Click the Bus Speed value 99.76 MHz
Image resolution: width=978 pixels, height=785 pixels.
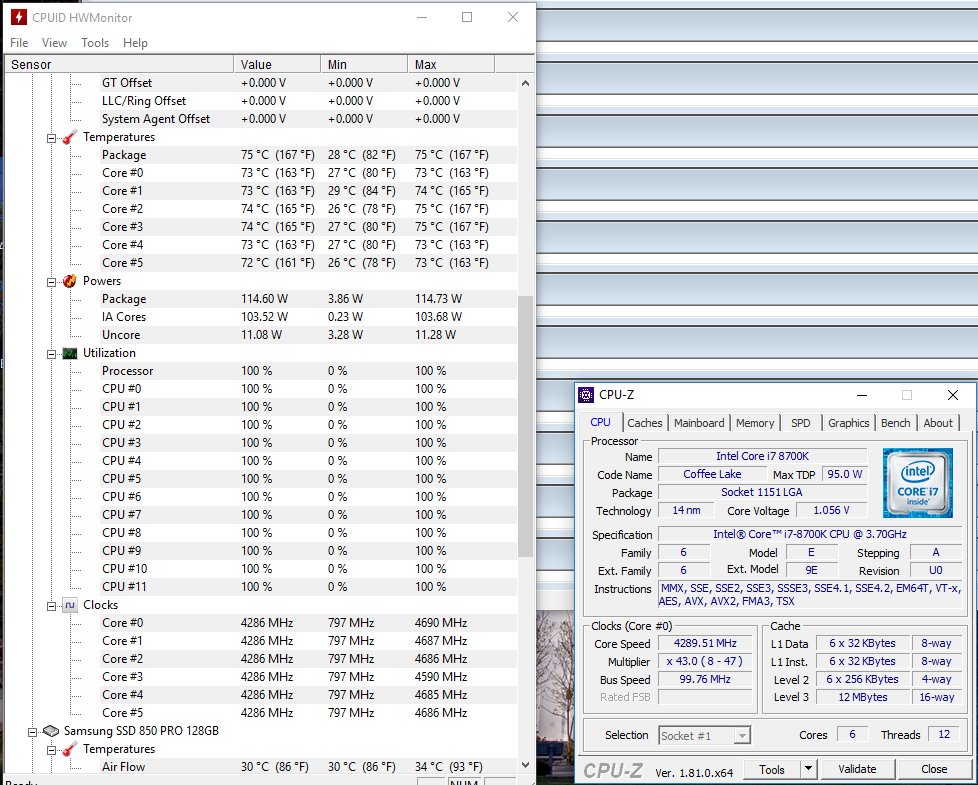(705, 680)
